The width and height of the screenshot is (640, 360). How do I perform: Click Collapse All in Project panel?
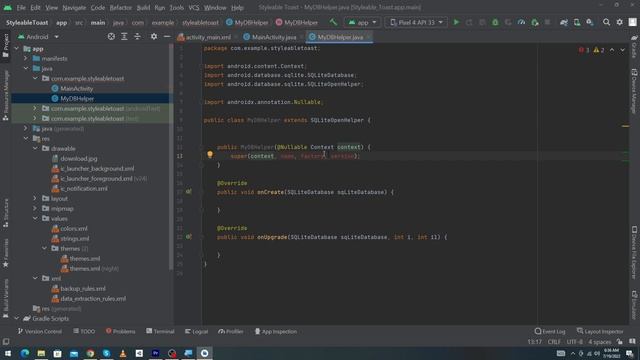[x=137, y=37]
